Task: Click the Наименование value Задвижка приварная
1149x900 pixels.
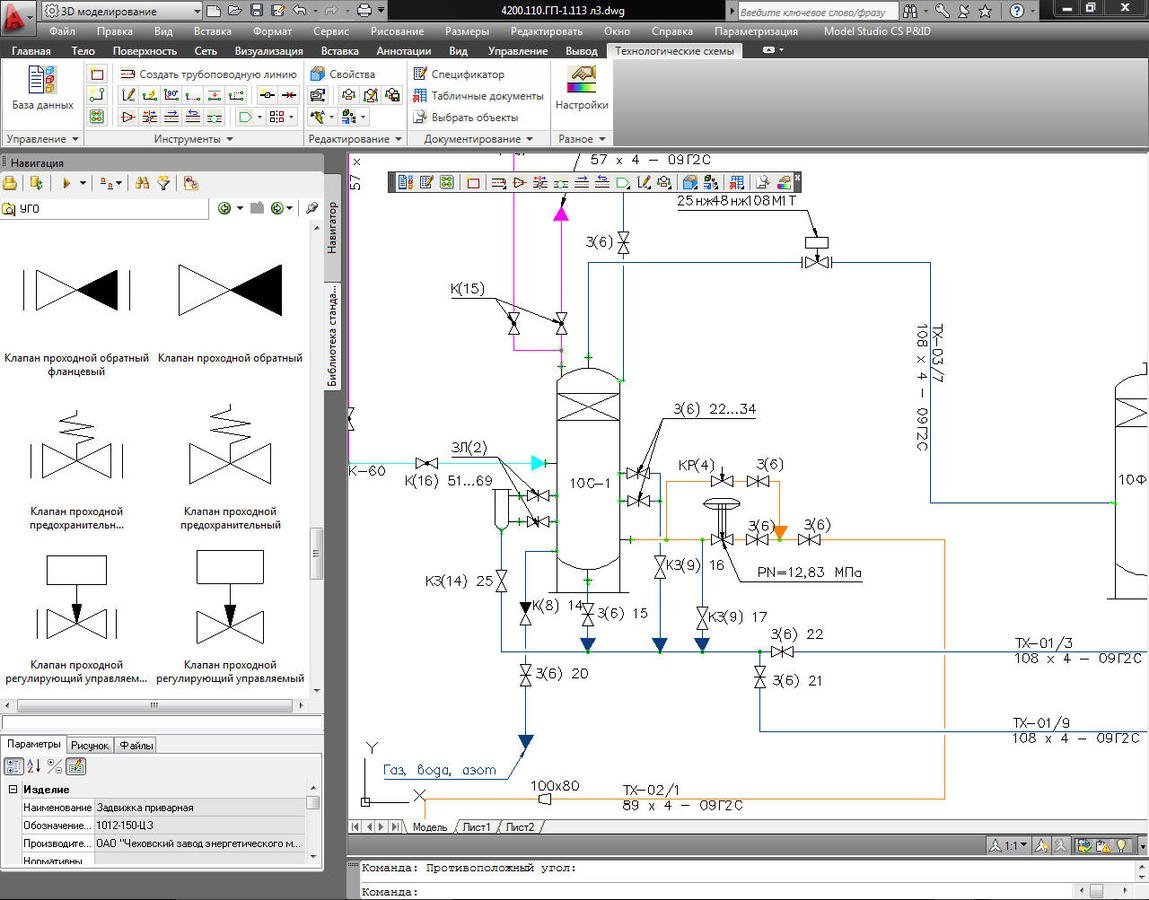Action: click(x=199, y=807)
